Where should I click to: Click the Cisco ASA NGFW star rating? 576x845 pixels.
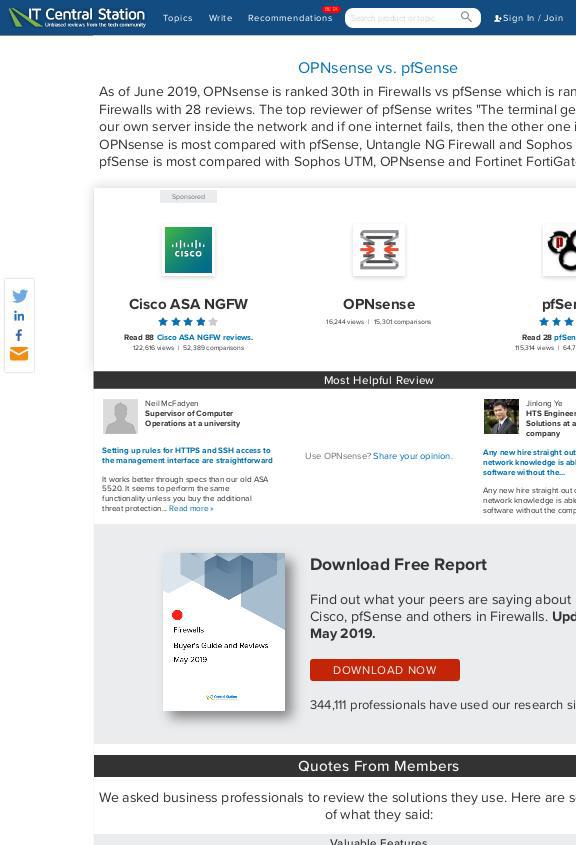[x=188, y=322]
